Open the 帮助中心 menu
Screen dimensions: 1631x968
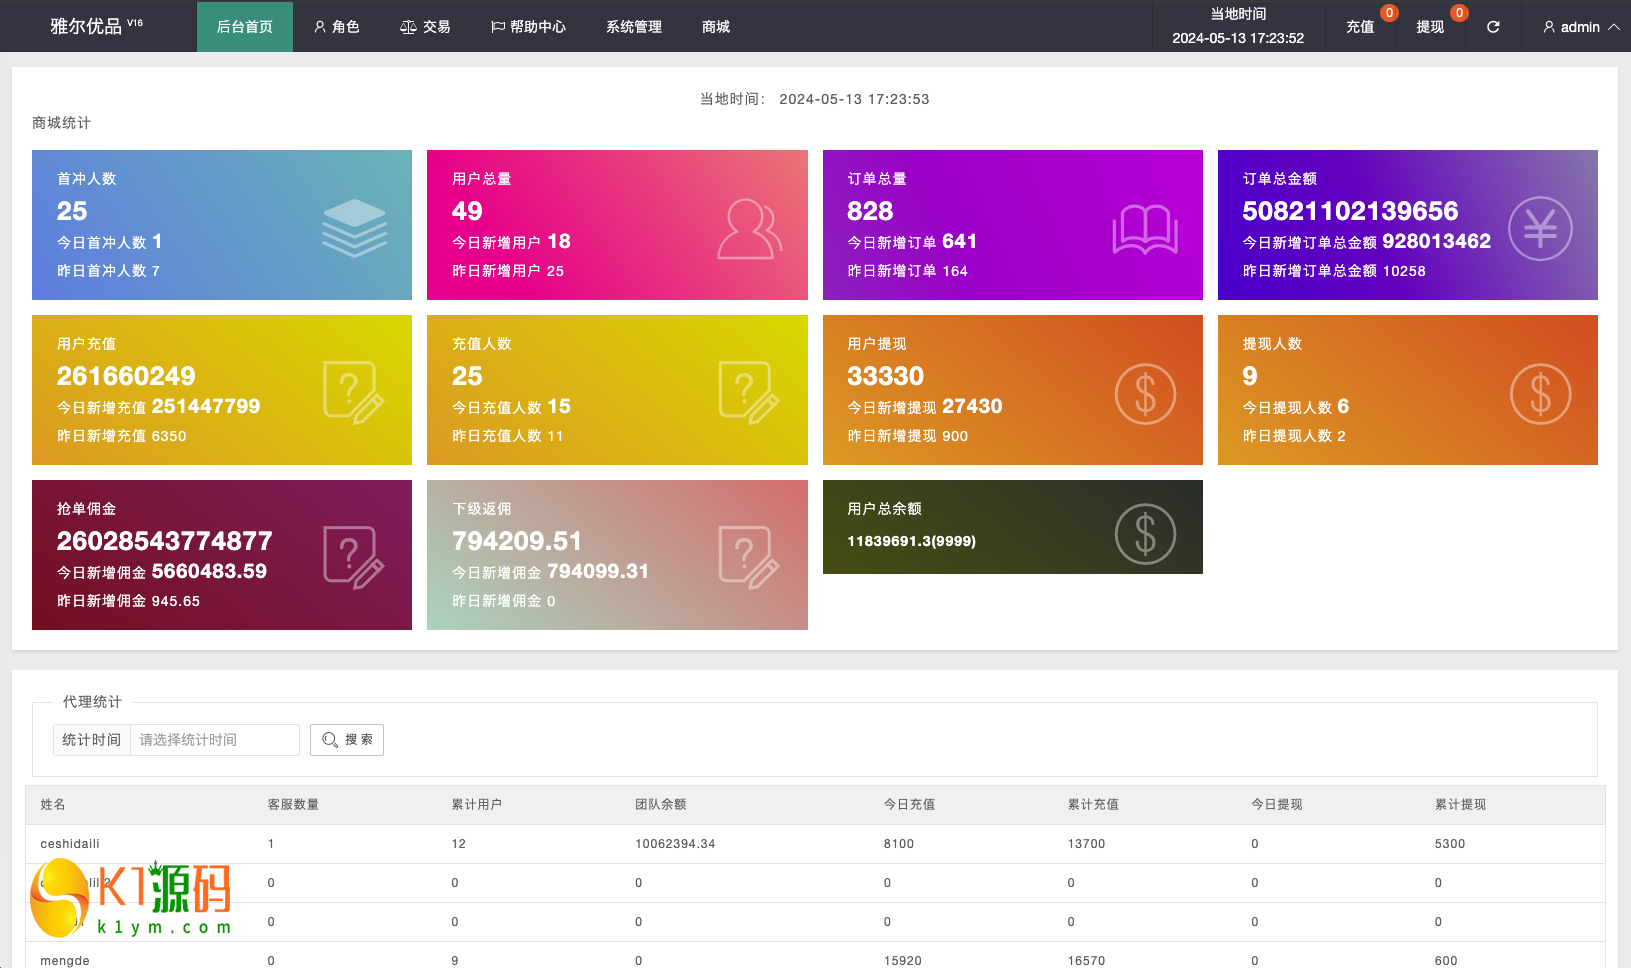point(528,27)
